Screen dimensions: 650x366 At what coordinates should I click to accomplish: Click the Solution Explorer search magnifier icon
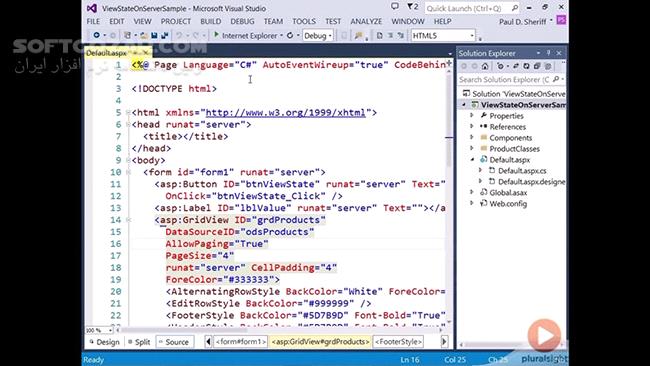(556, 79)
